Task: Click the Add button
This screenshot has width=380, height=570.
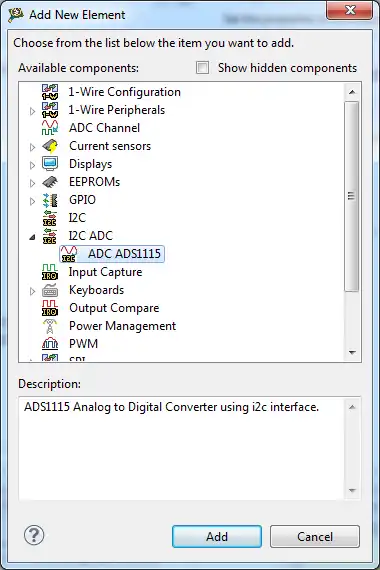Action: click(217, 537)
